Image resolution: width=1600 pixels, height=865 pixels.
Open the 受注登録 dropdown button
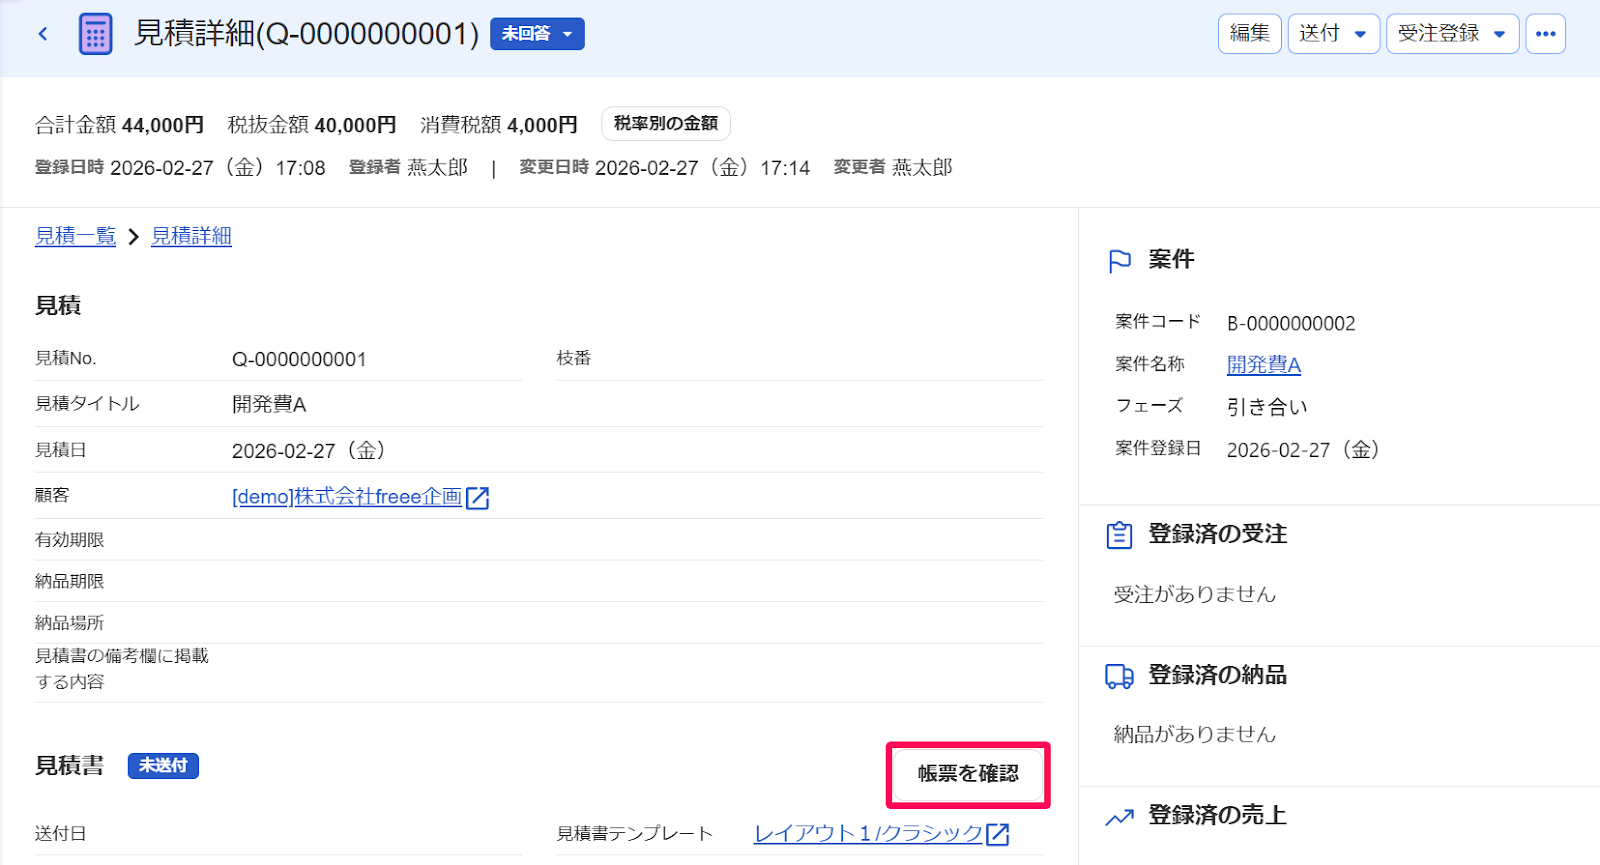pos(1452,33)
